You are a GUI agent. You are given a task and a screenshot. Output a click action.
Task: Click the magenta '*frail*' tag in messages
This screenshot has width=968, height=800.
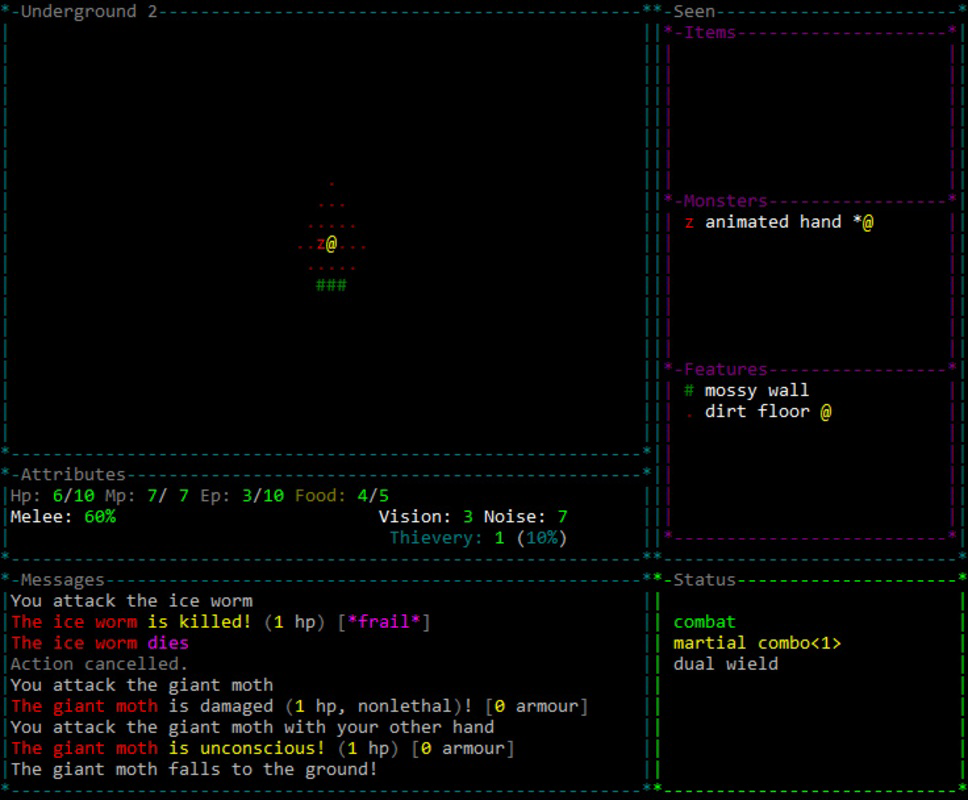click(x=383, y=622)
